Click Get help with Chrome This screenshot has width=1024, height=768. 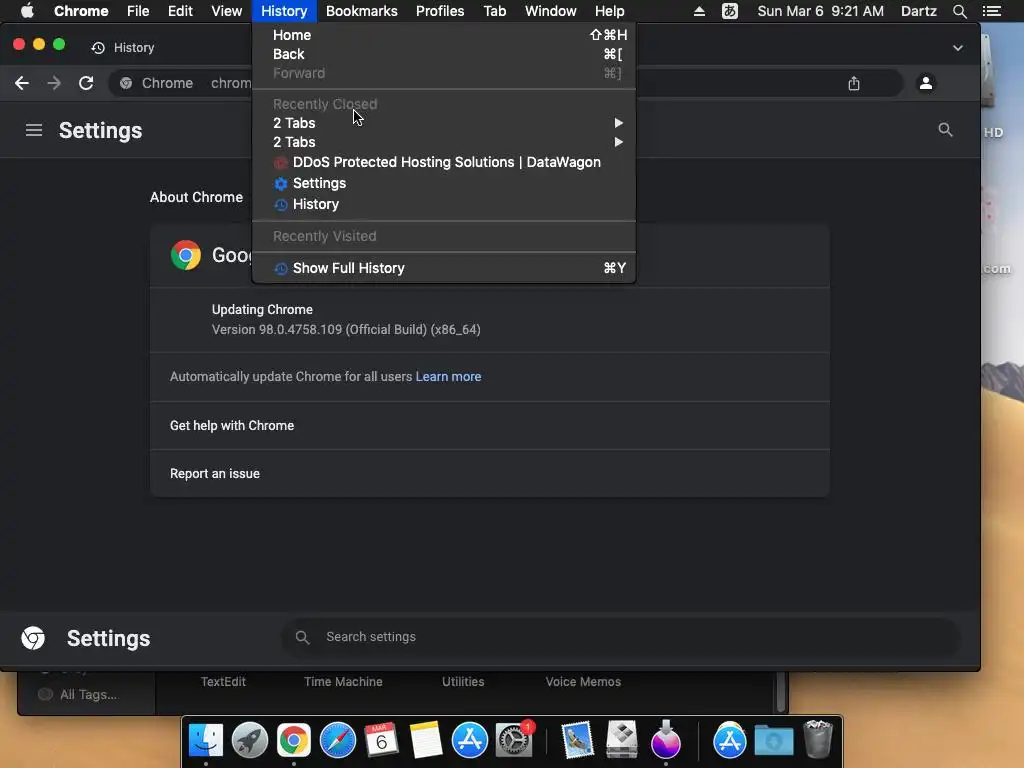(490, 426)
